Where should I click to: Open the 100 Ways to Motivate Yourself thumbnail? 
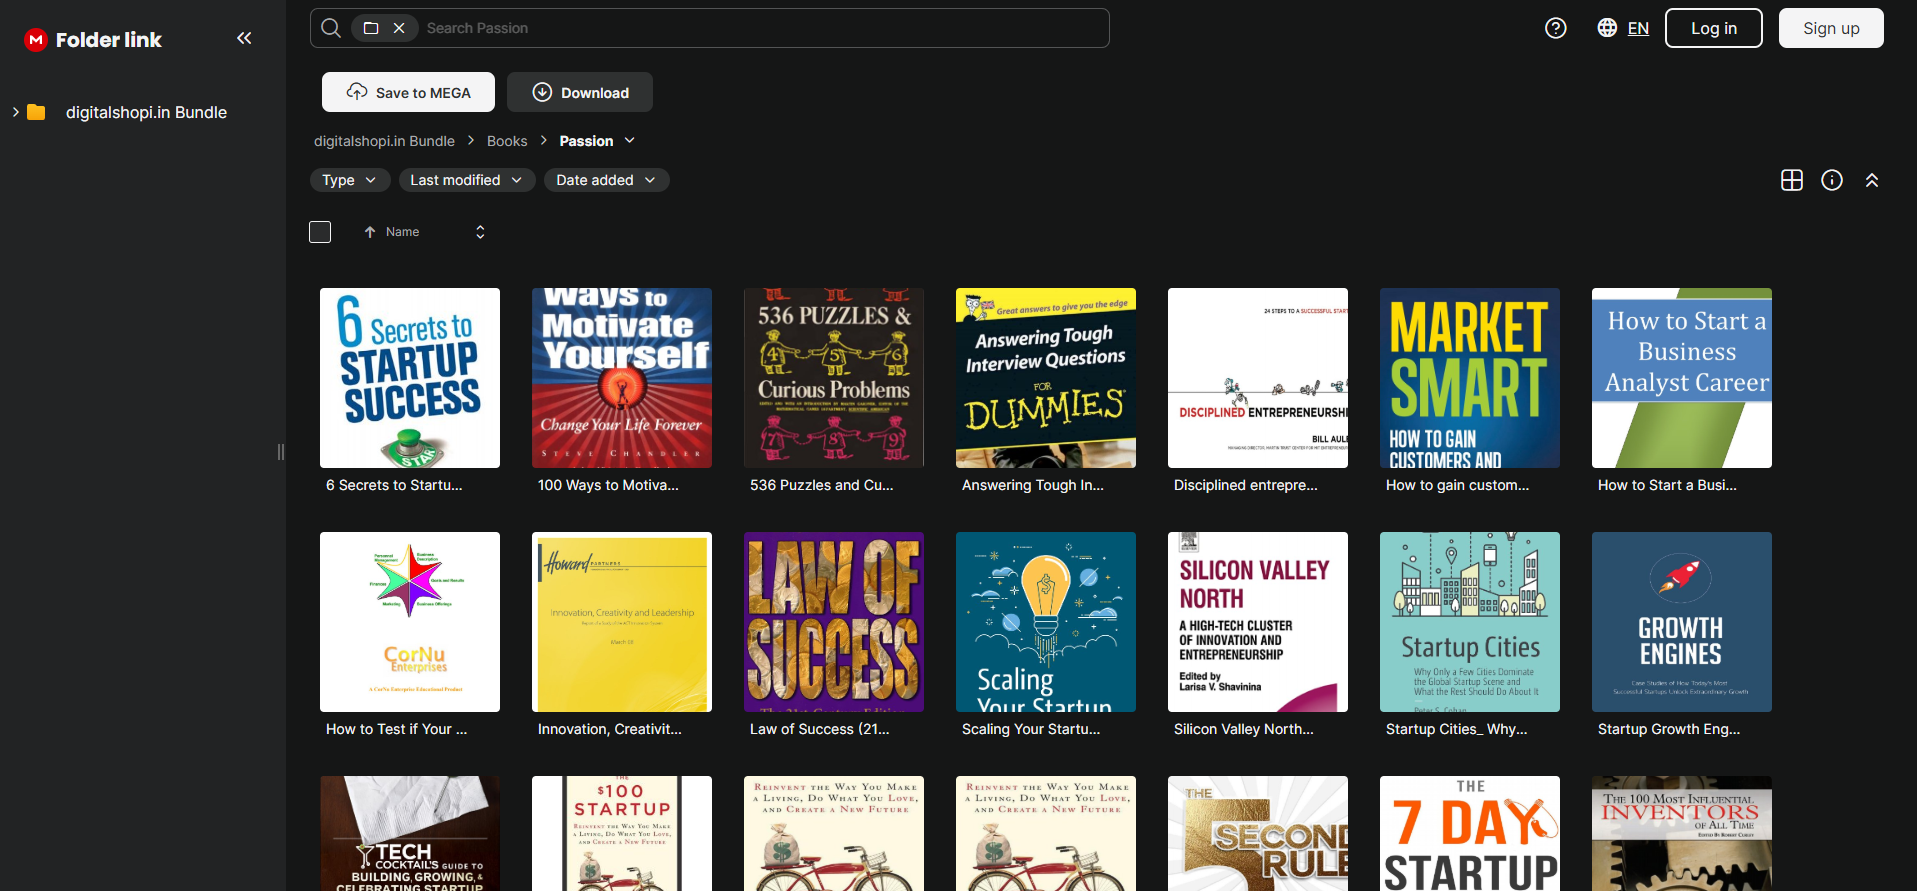click(x=622, y=378)
